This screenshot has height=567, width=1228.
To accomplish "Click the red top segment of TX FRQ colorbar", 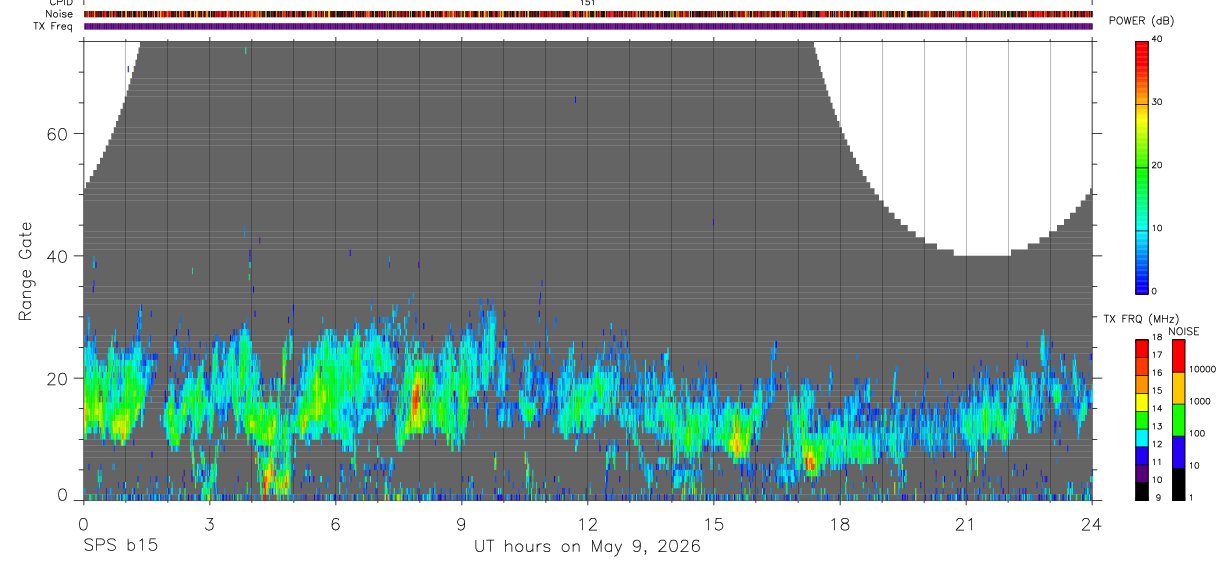I will pos(1142,346).
